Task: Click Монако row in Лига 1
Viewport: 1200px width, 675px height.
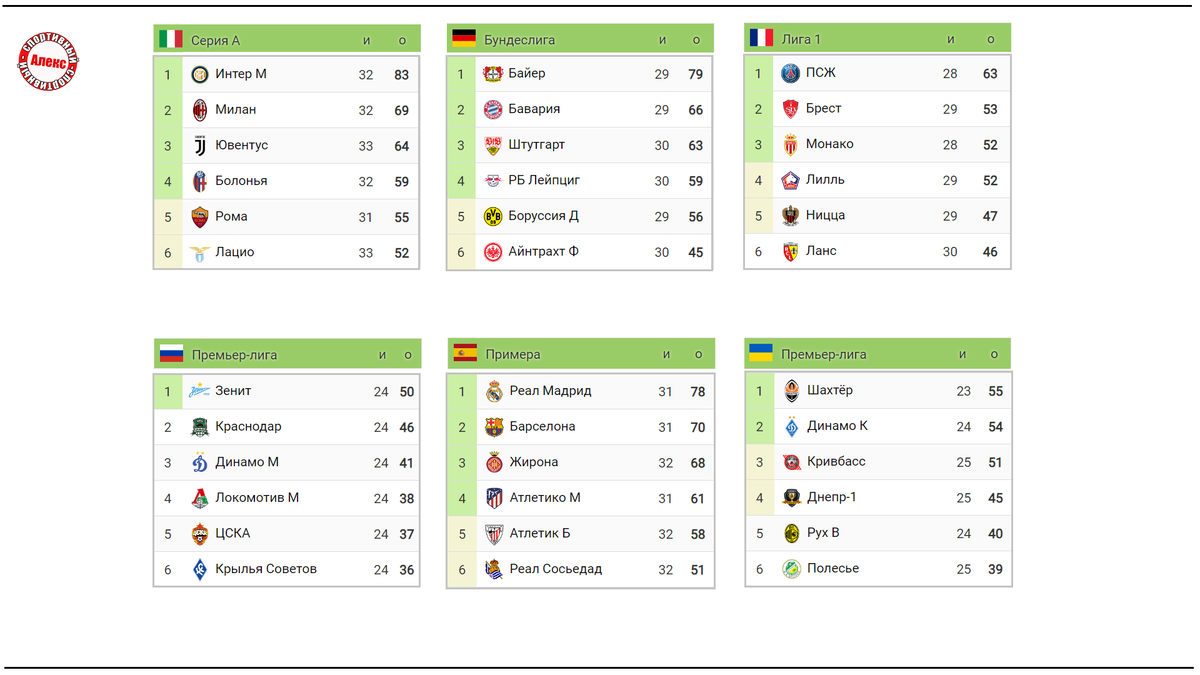Action: tap(878, 144)
